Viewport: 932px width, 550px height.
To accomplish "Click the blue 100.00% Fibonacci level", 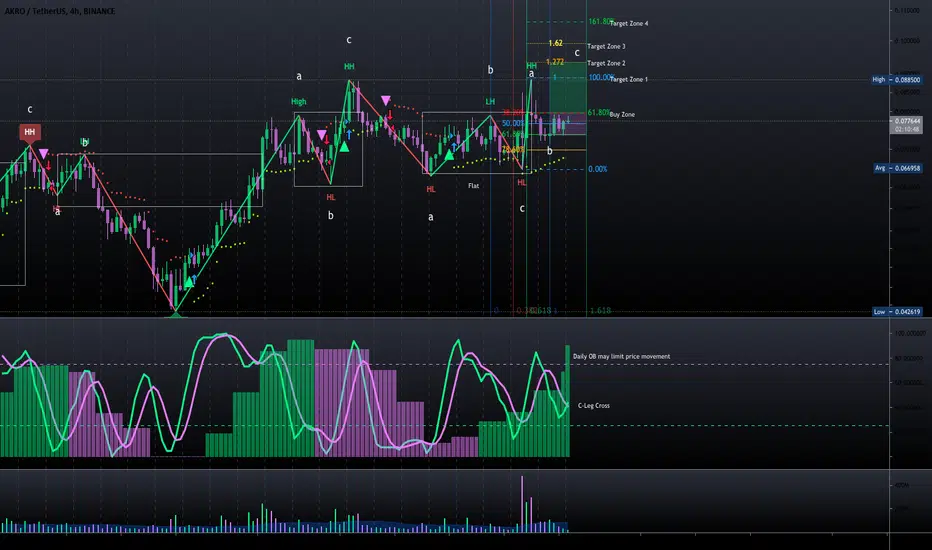I will (x=600, y=77).
